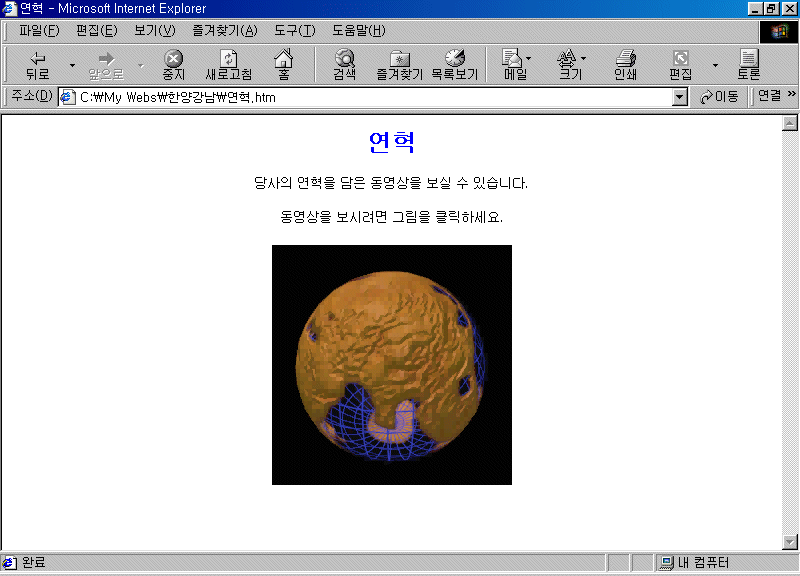800x576 pixels.
Task: Click the 주소(D) address label
Action: point(32,95)
